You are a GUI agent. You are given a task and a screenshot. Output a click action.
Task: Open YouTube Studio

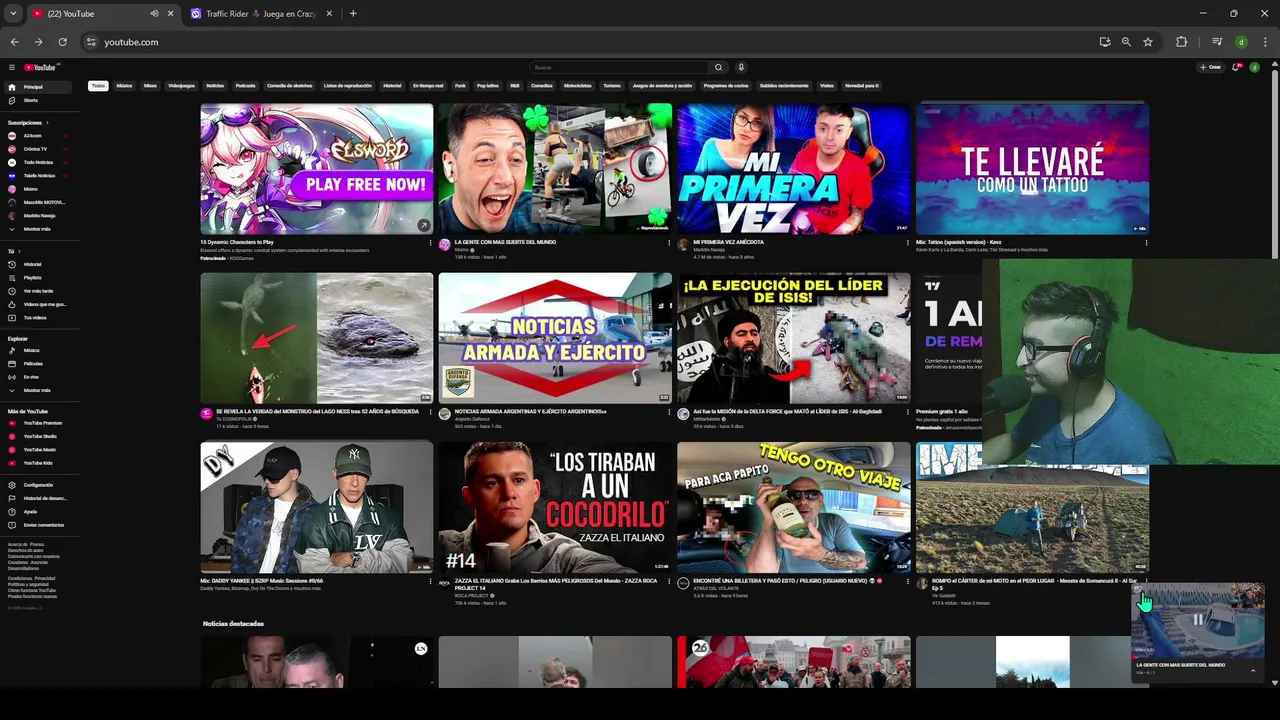(38, 436)
